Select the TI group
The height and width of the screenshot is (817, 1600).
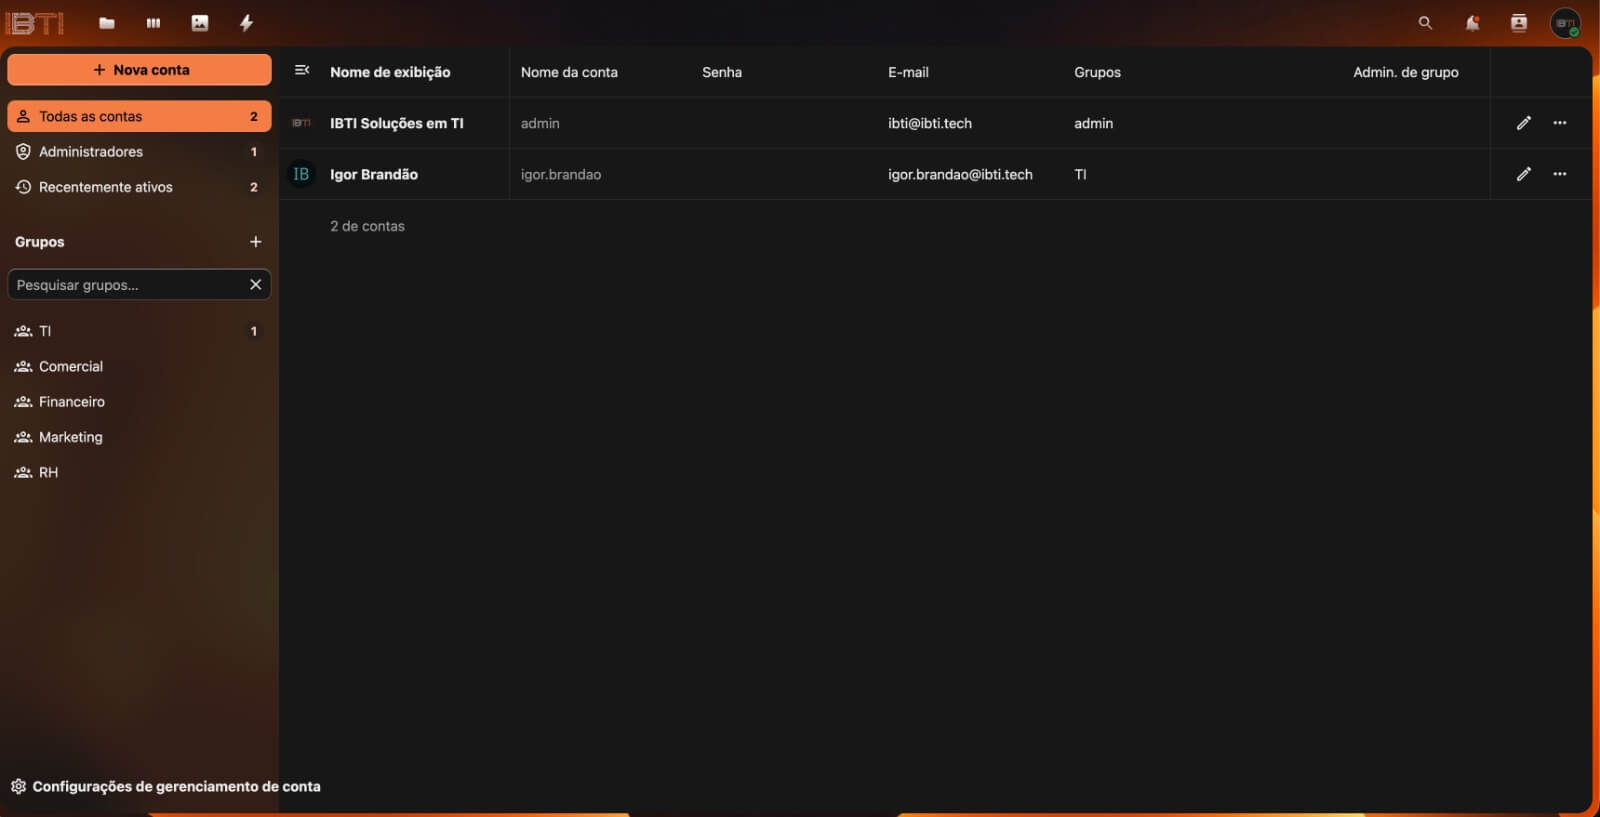[139, 331]
